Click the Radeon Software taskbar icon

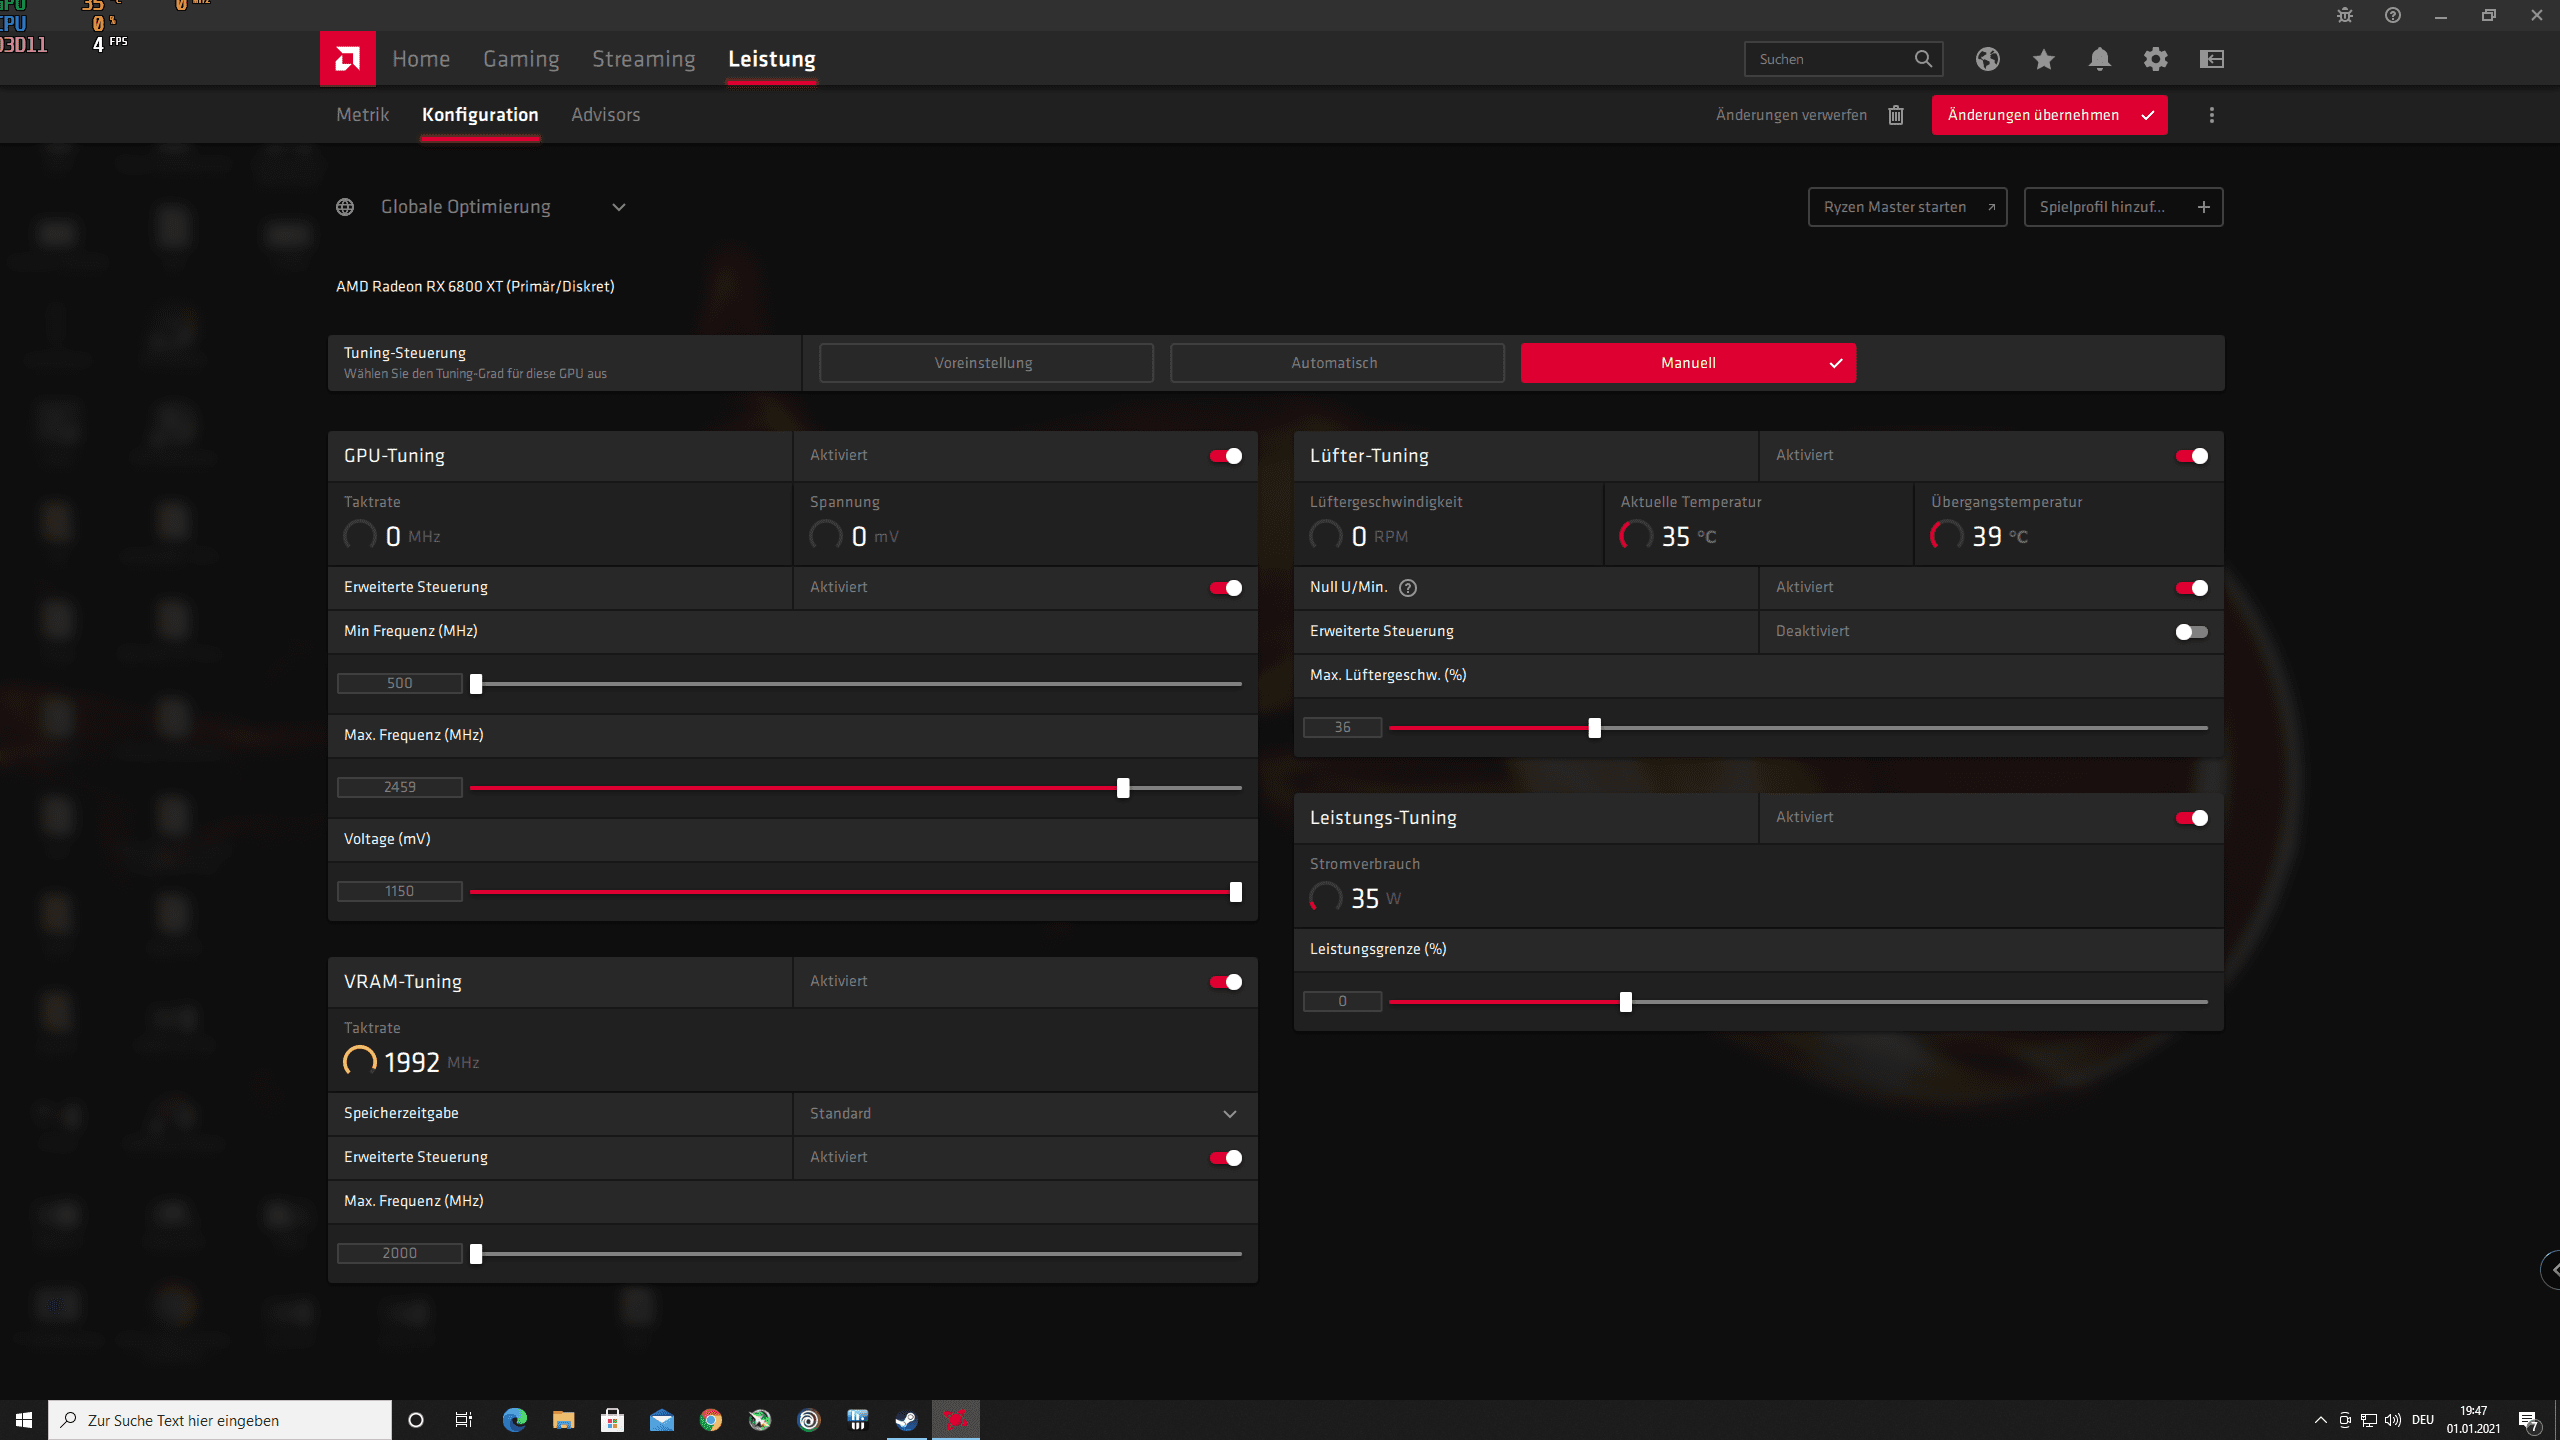click(956, 1420)
